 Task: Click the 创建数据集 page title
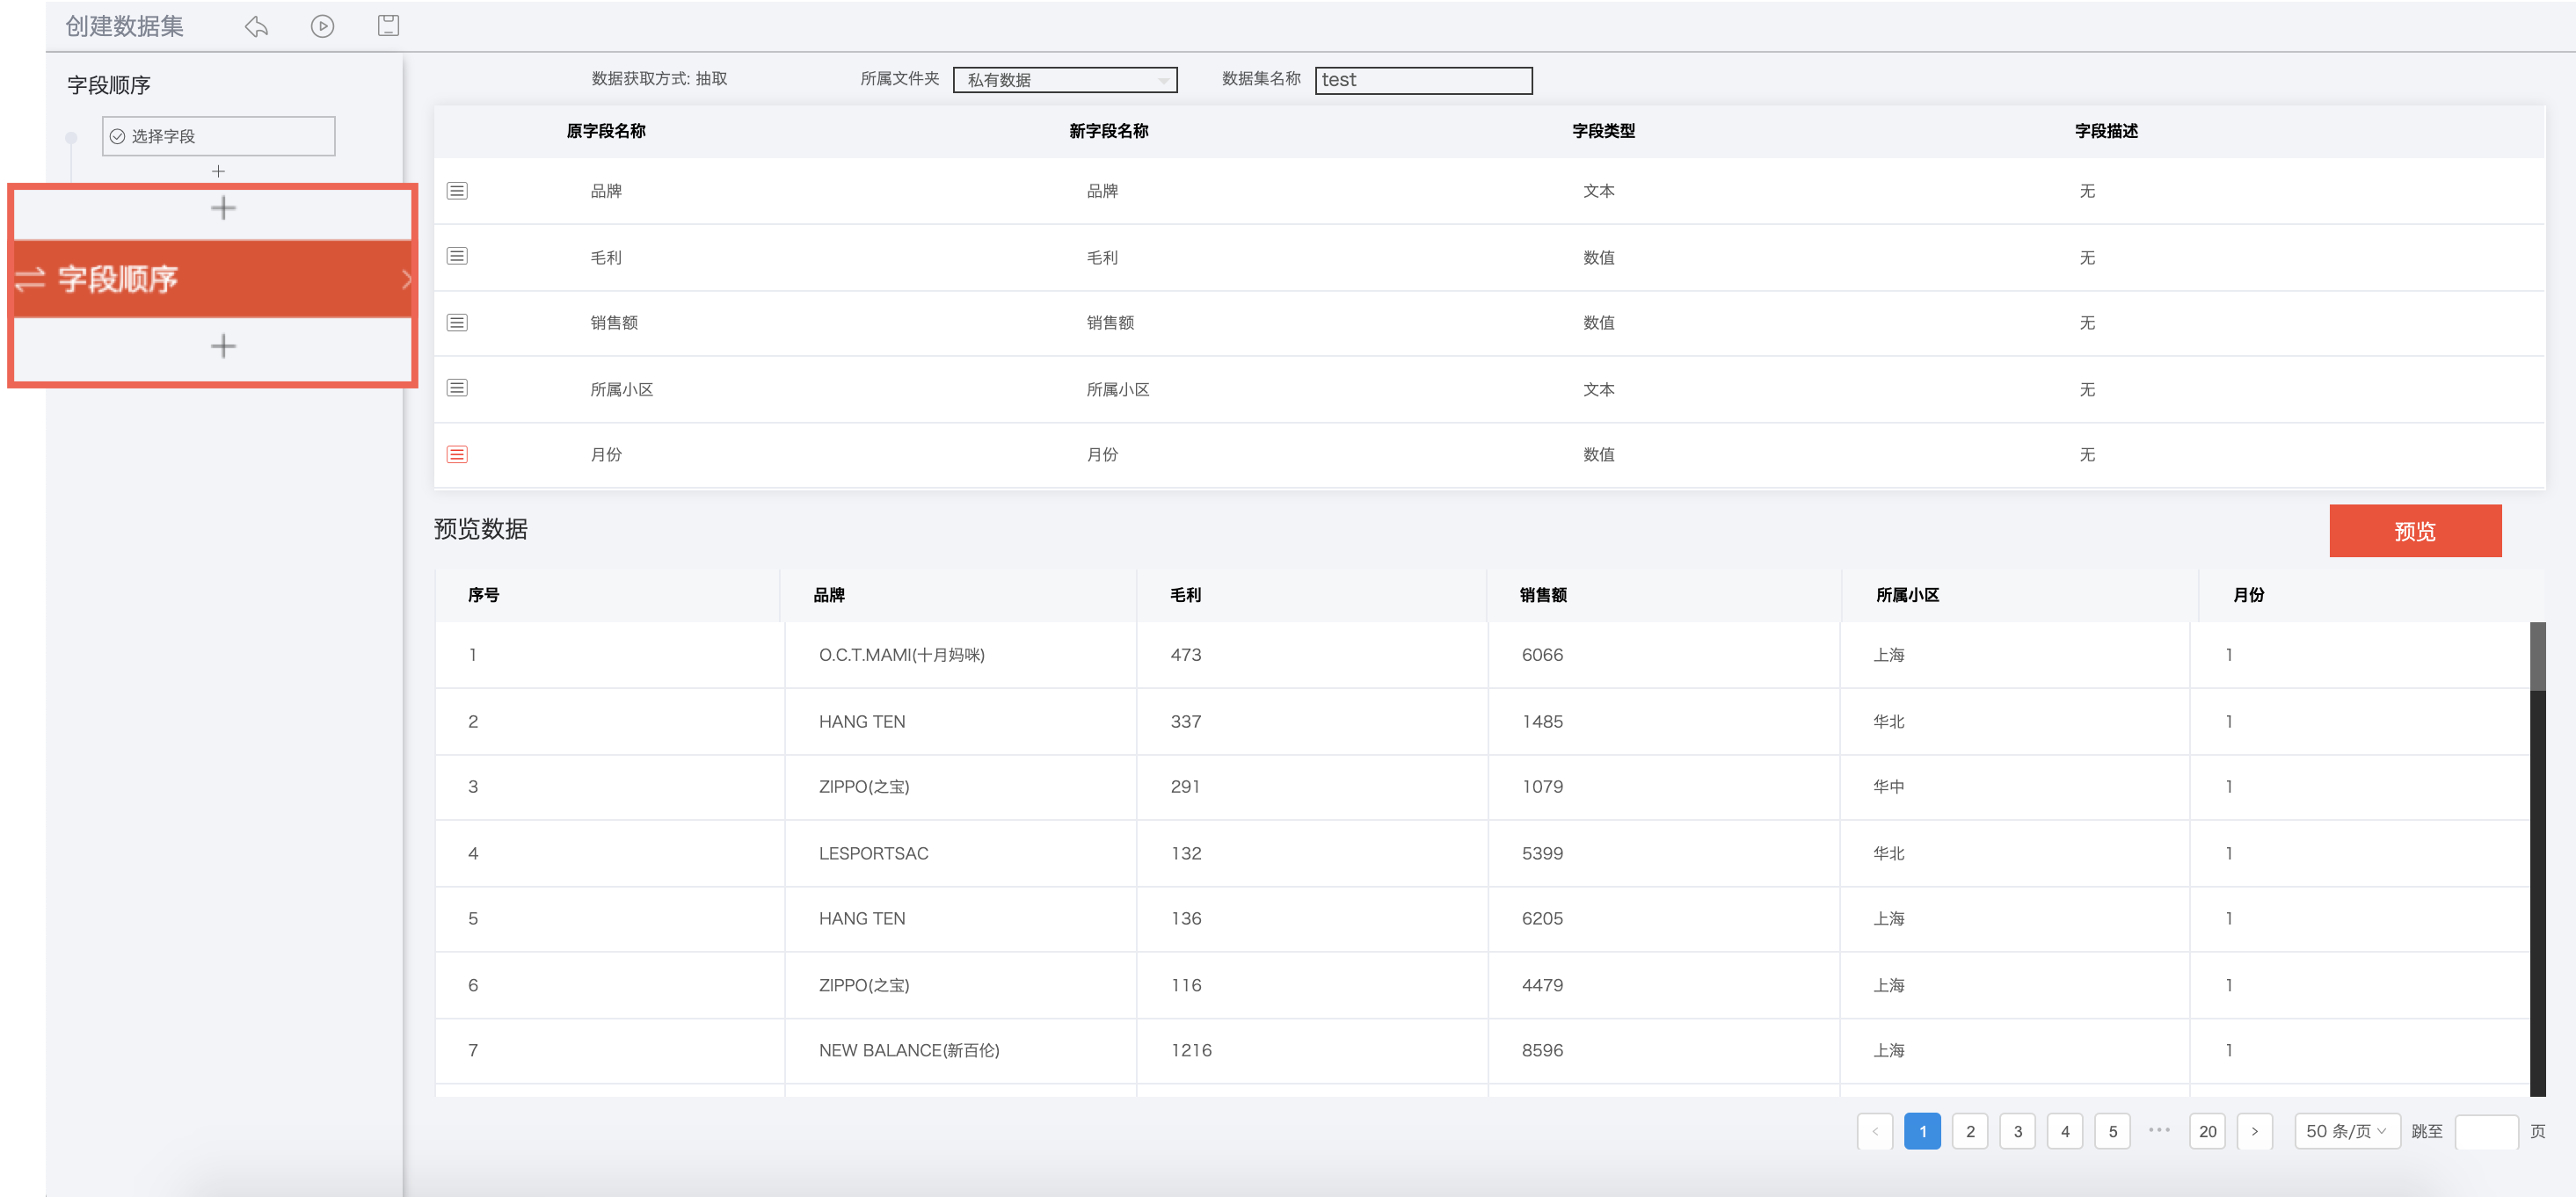pyautogui.click(x=125, y=26)
